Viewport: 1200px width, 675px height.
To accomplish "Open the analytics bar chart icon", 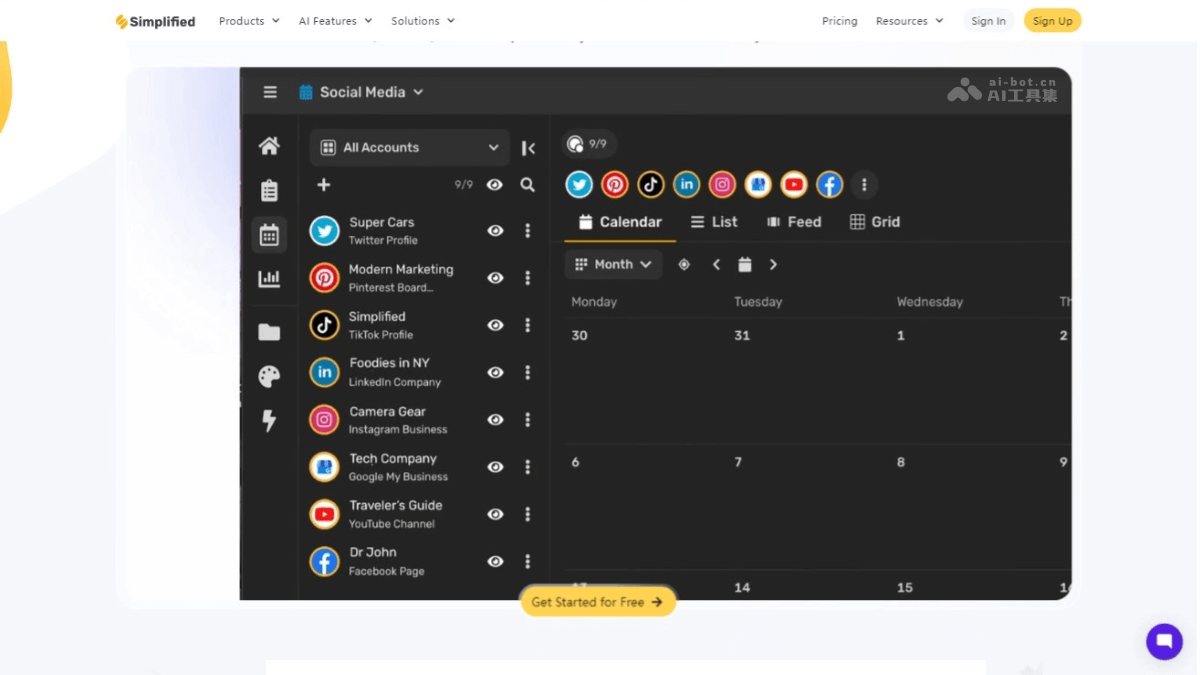I will (269, 279).
